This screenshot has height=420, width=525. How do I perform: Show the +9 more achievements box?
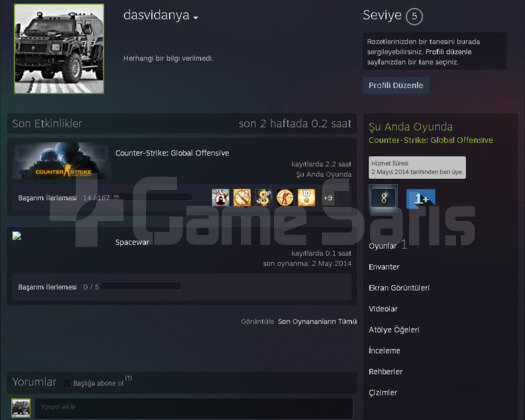point(328,198)
